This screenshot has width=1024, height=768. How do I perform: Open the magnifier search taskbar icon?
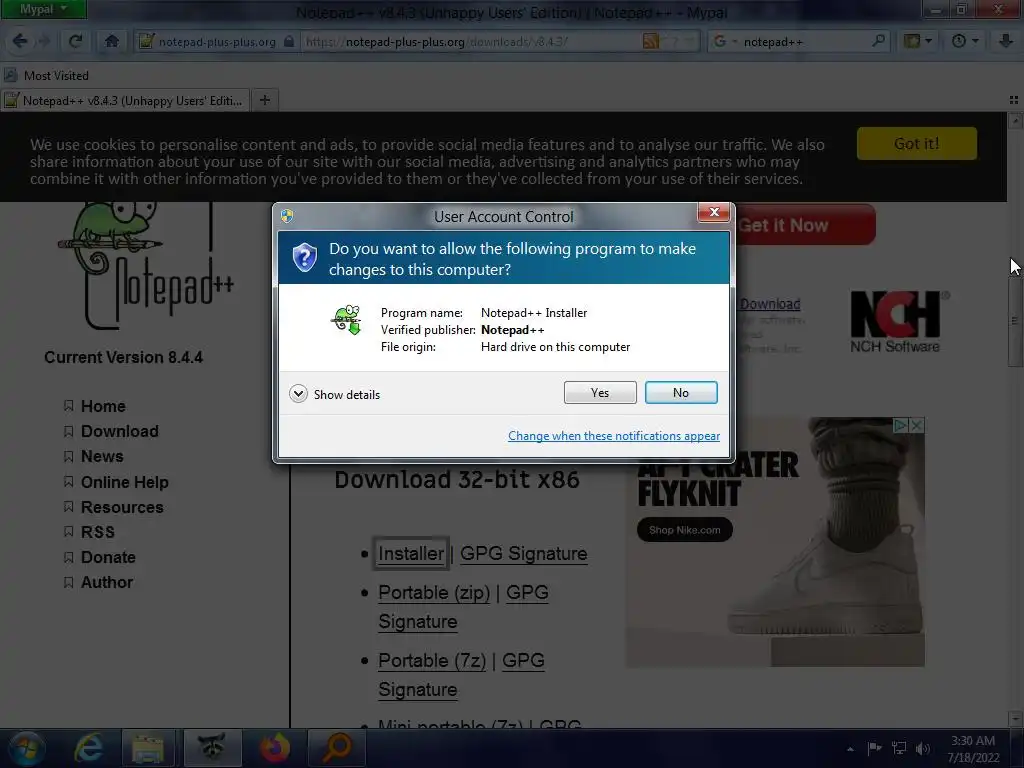337,748
